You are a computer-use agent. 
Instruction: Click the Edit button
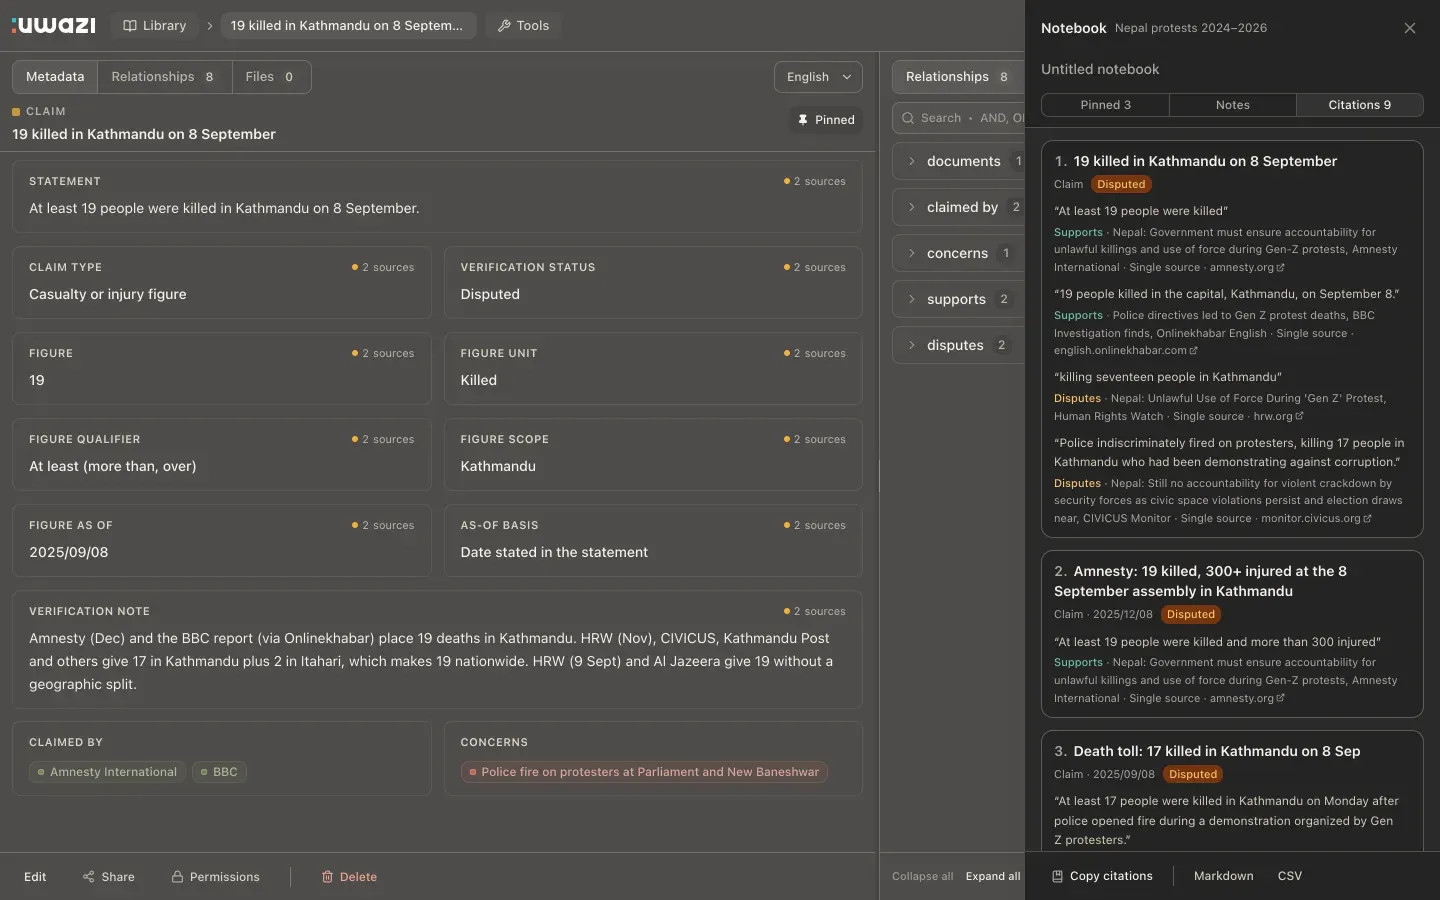[35, 877]
